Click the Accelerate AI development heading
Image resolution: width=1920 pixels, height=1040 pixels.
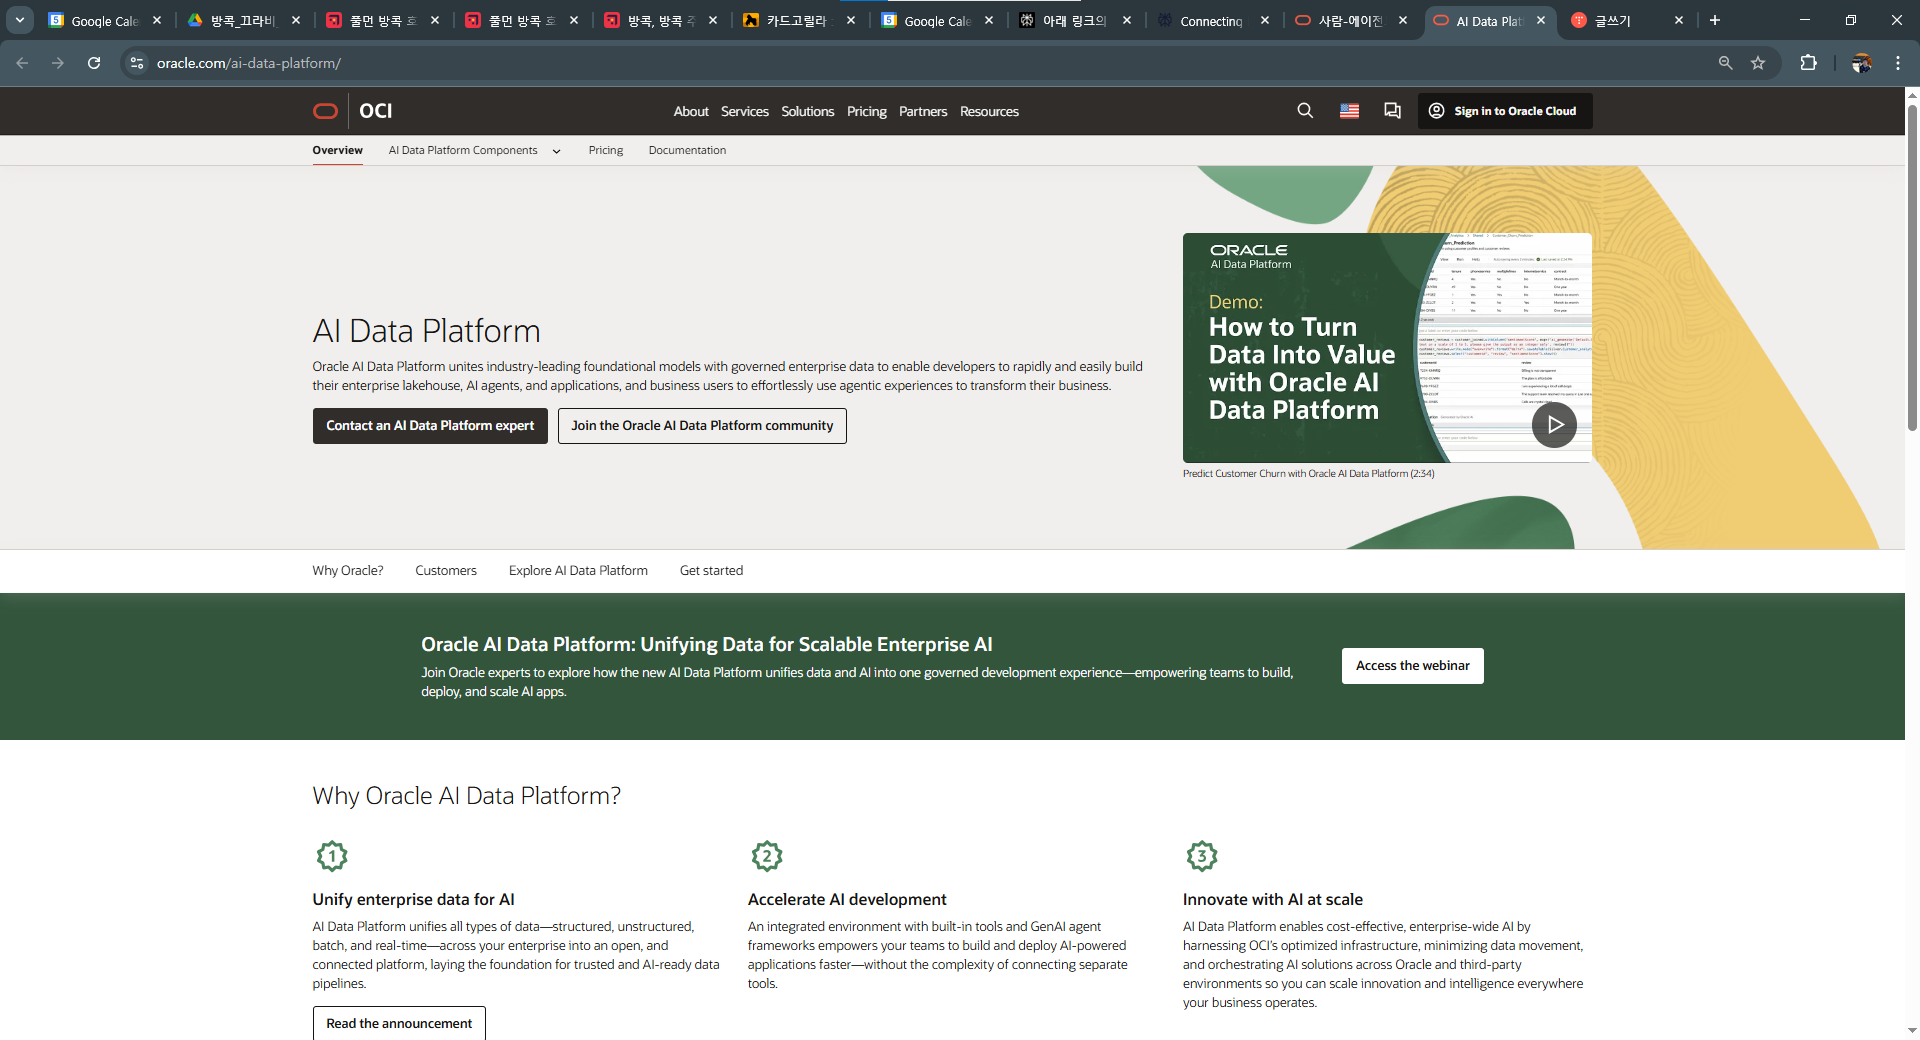(847, 900)
